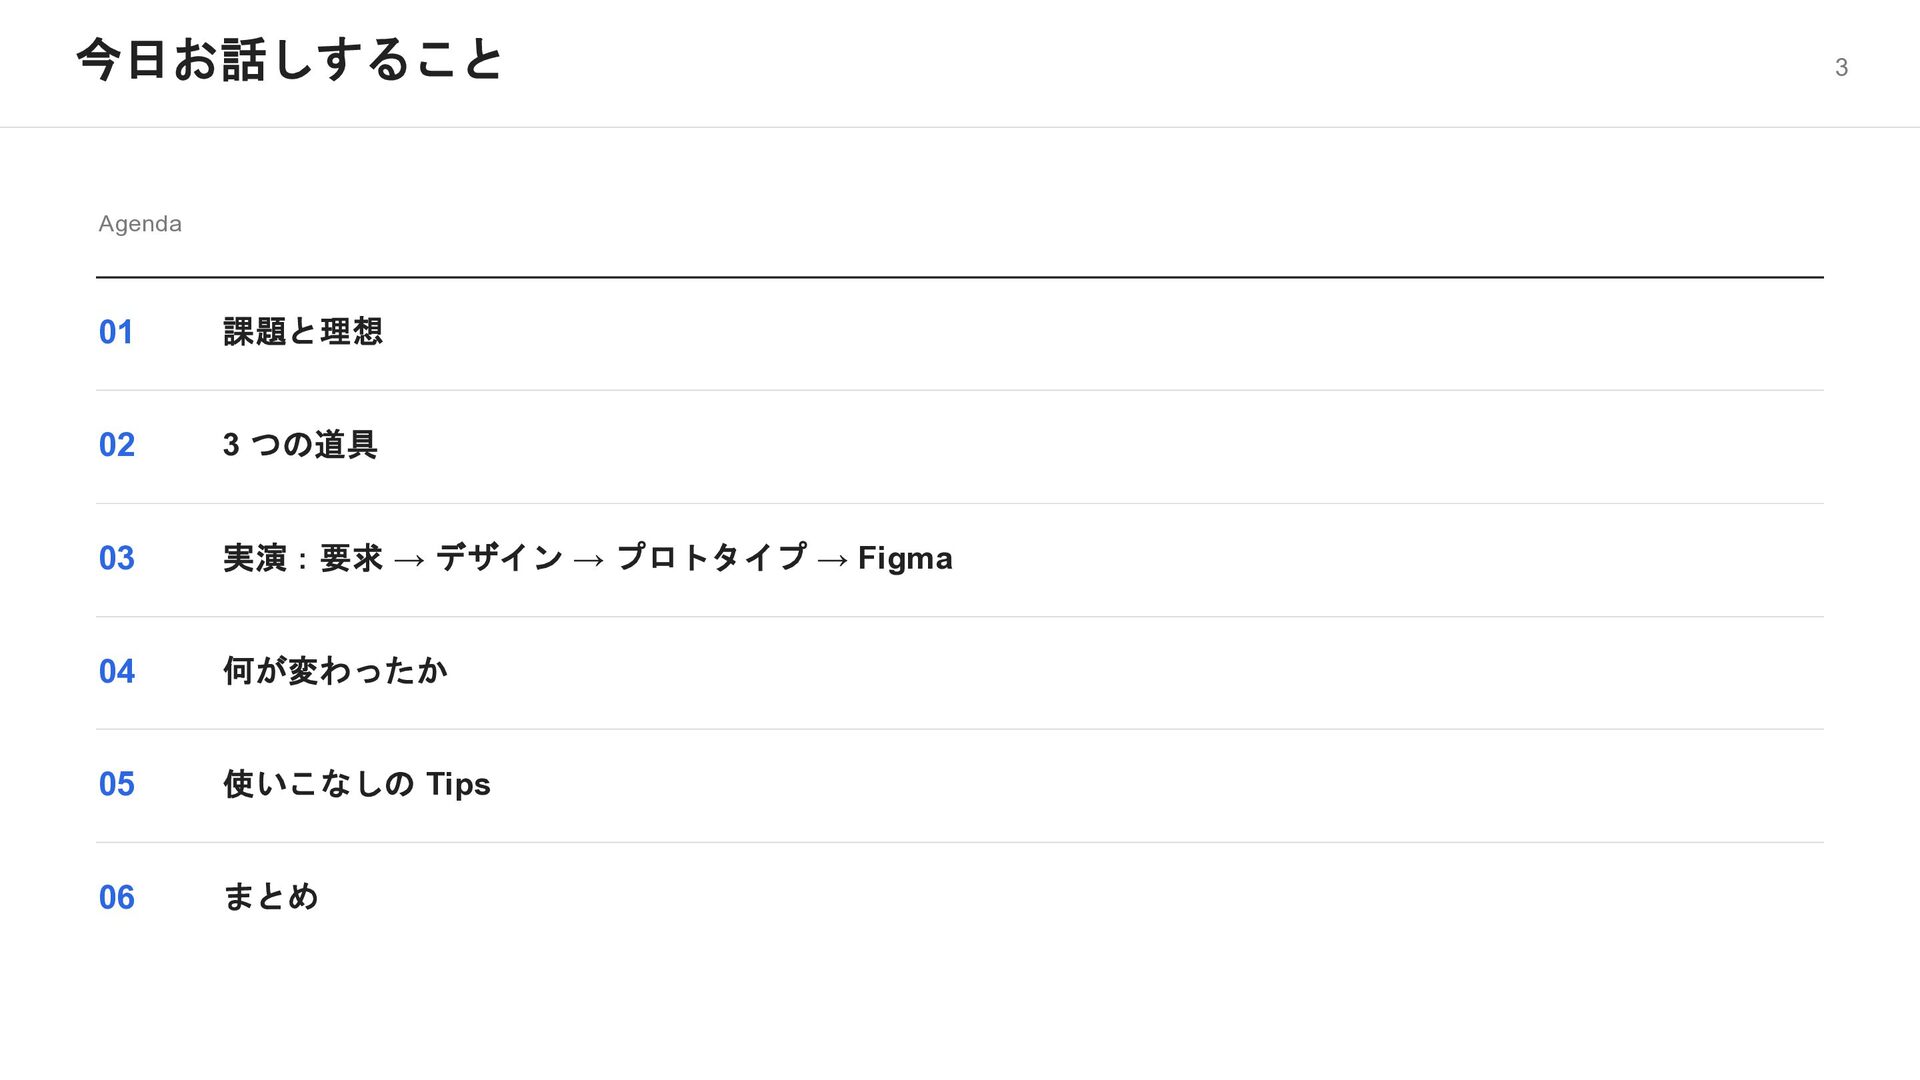Click the word 要求 in item 03
Image resolution: width=1920 pixels, height=1080 pixels.
click(x=351, y=558)
